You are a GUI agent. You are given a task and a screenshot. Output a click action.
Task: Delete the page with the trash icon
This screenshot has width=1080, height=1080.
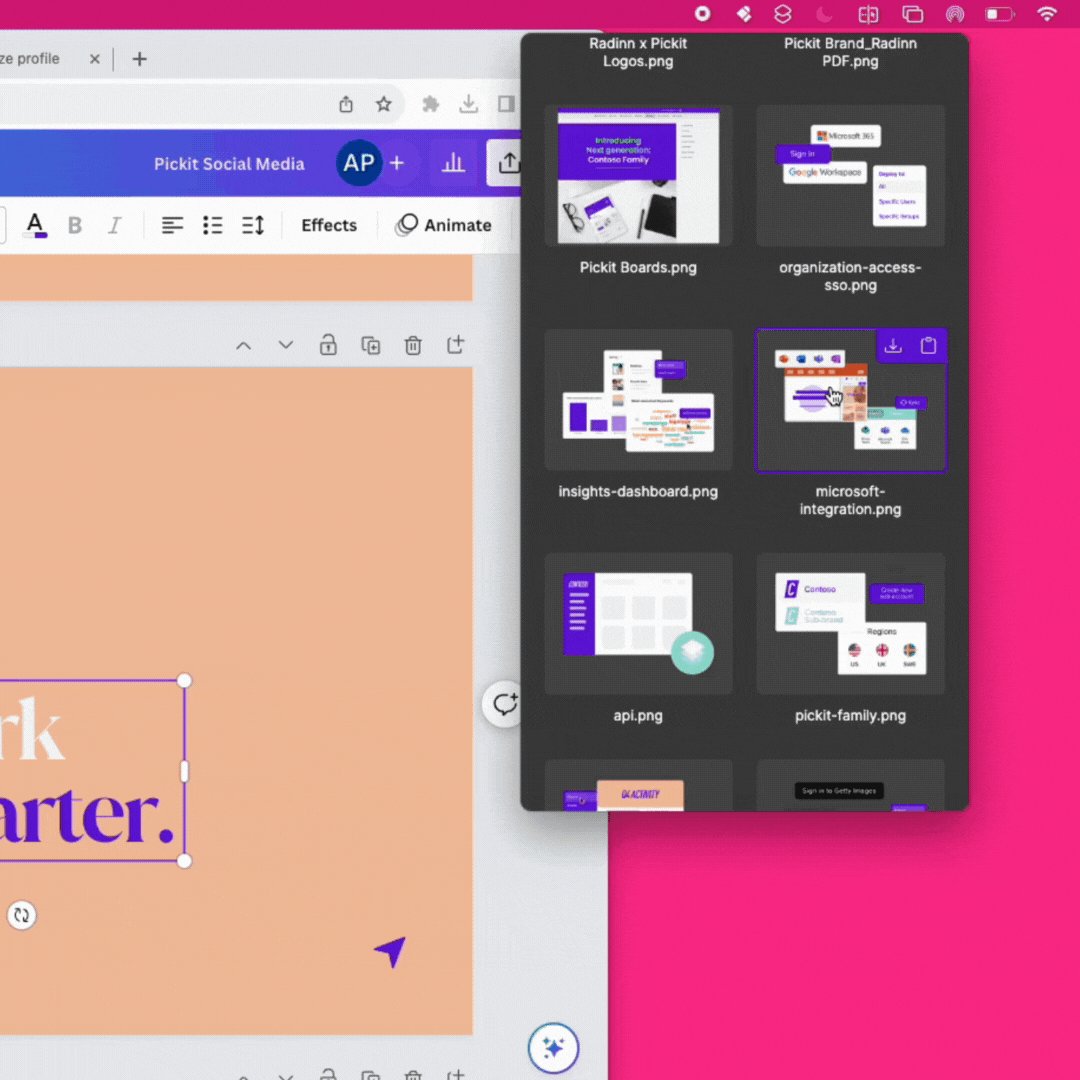[413, 345]
